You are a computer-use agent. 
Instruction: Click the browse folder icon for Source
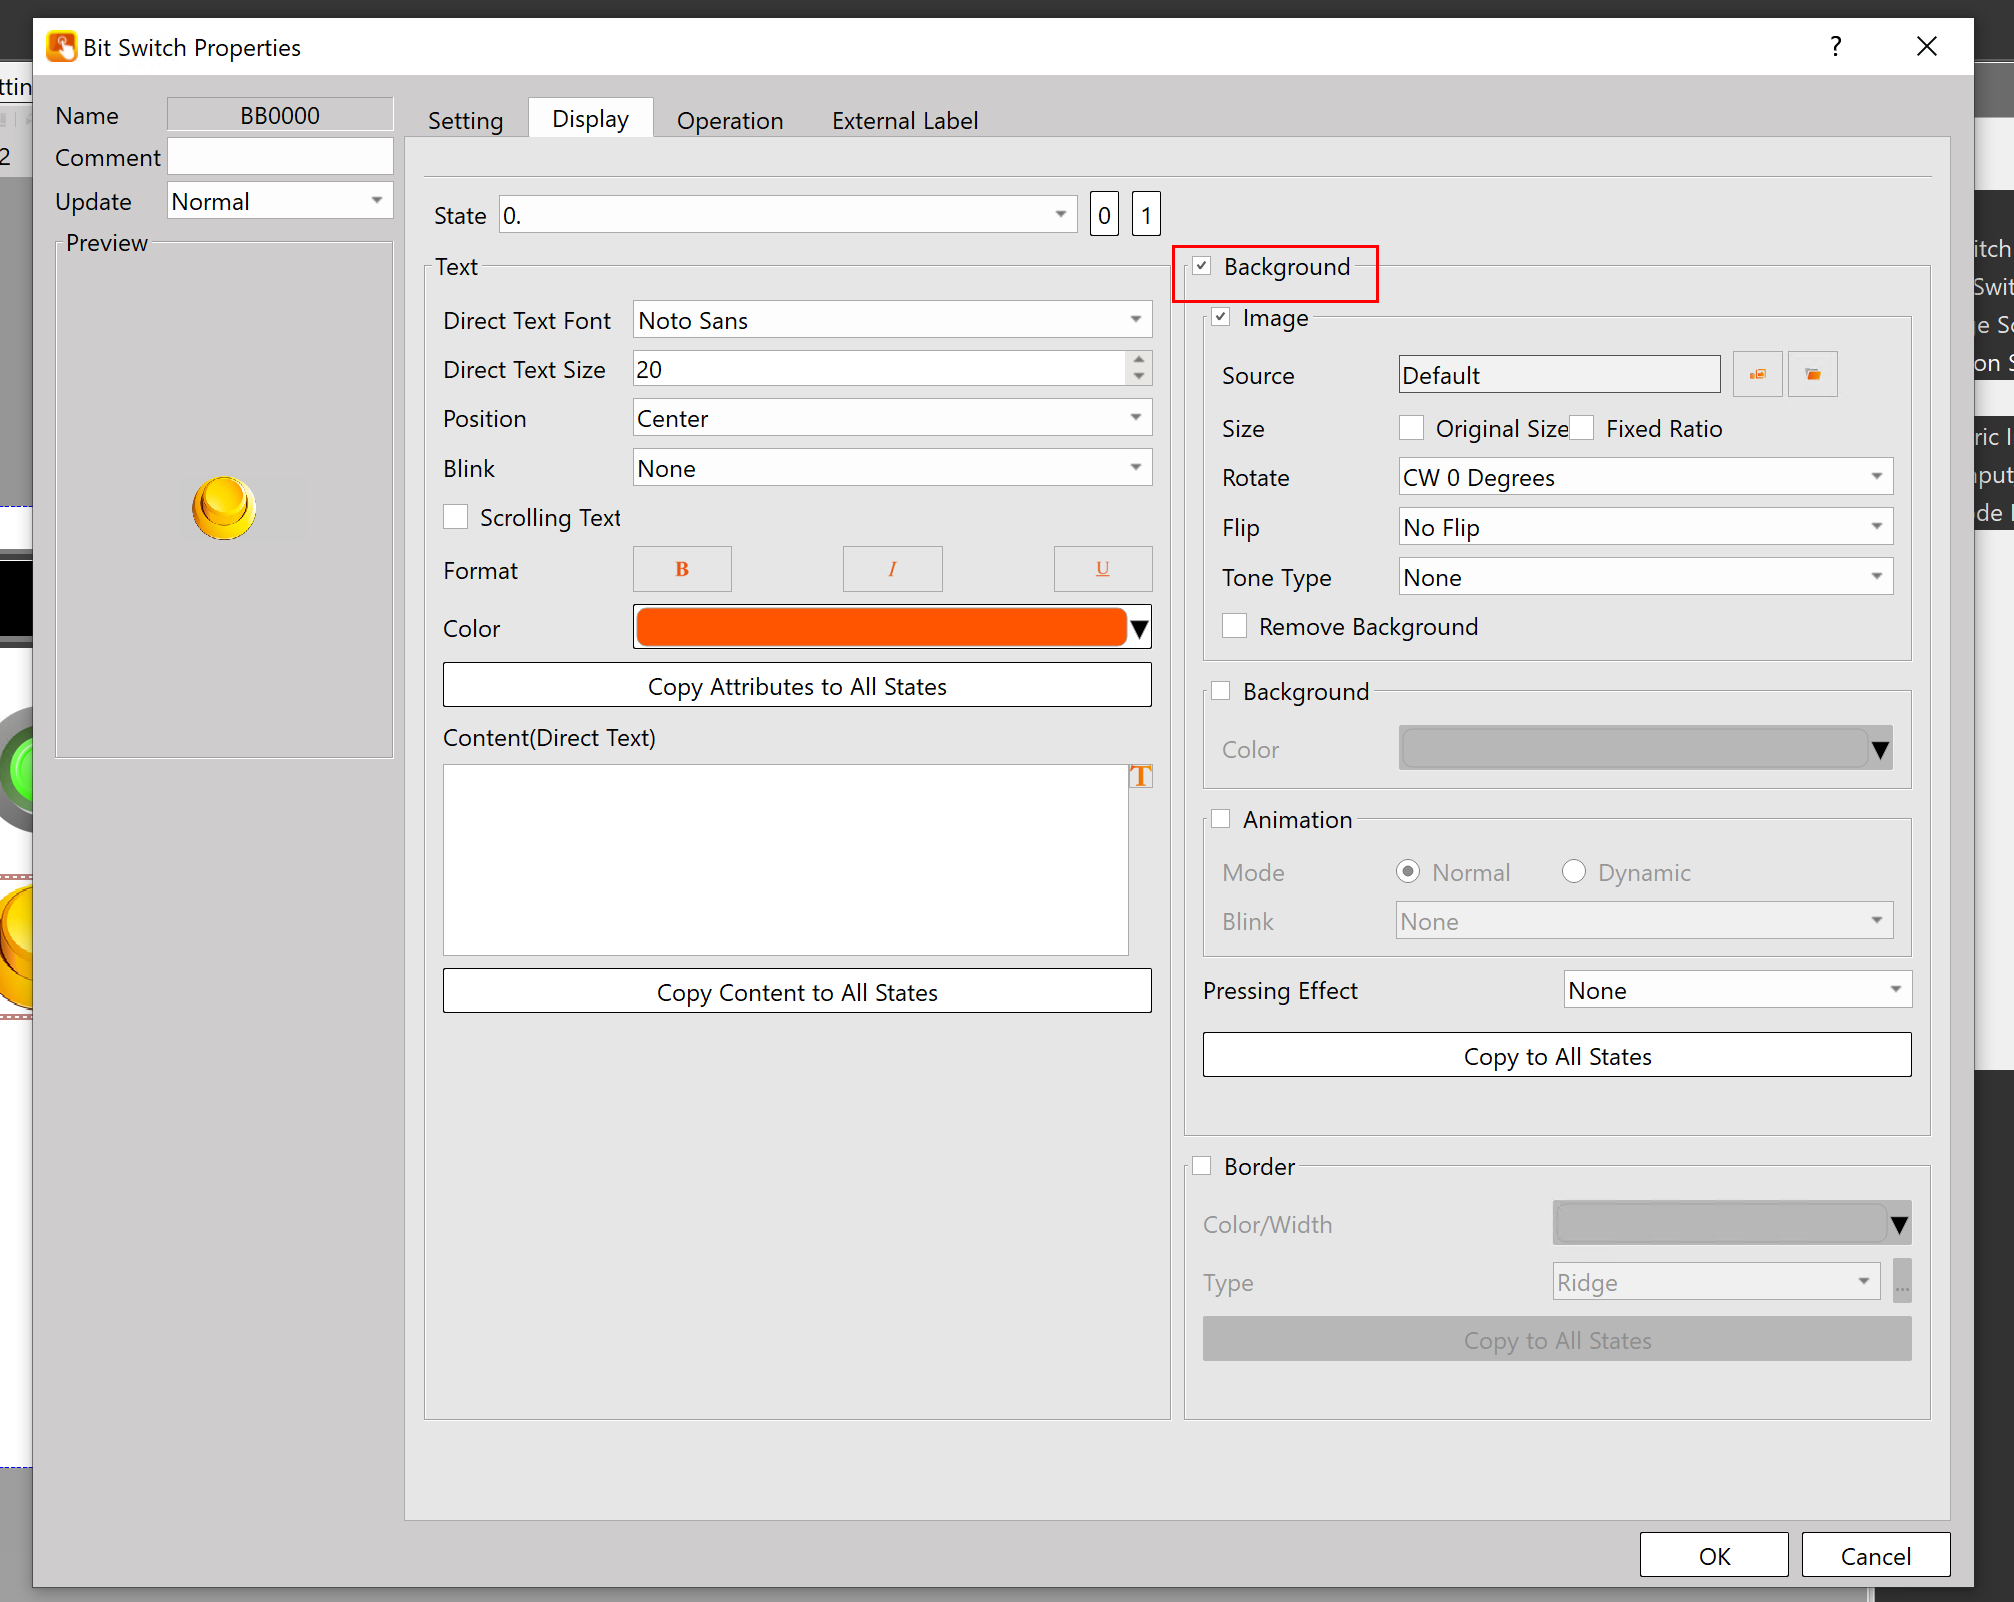coord(1812,375)
